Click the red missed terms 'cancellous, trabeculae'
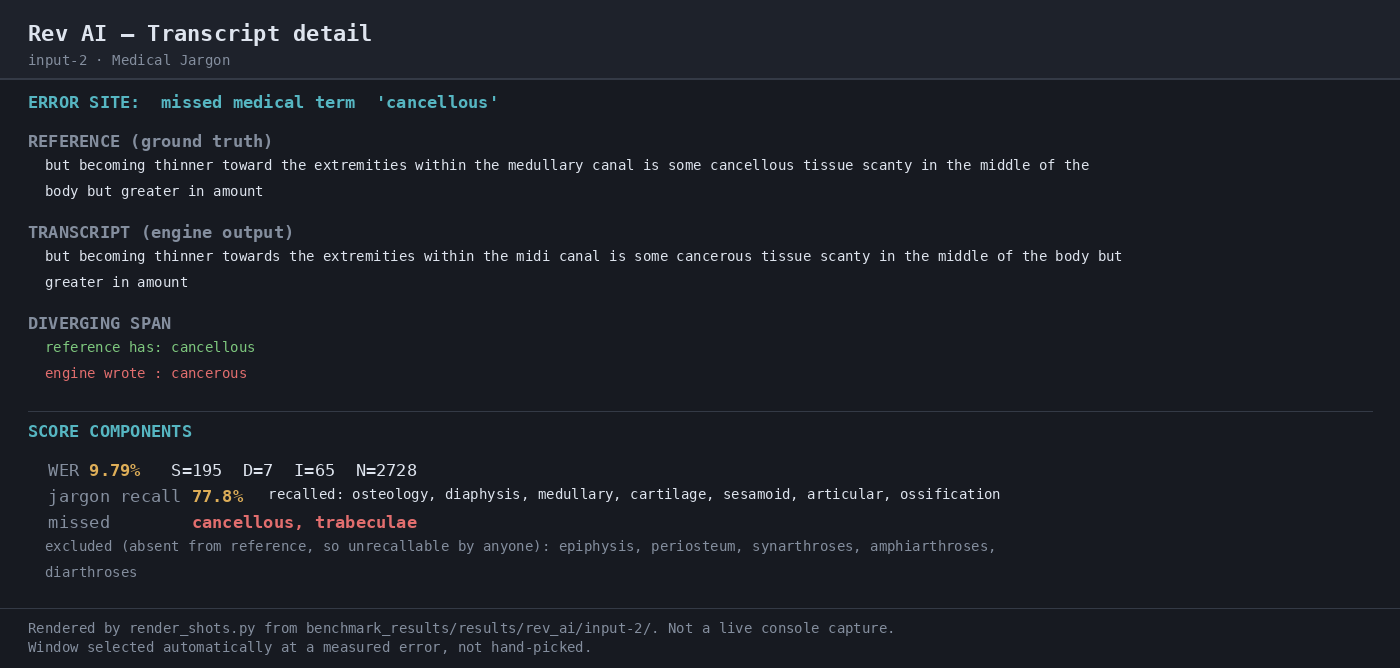 (x=305, y=523)
